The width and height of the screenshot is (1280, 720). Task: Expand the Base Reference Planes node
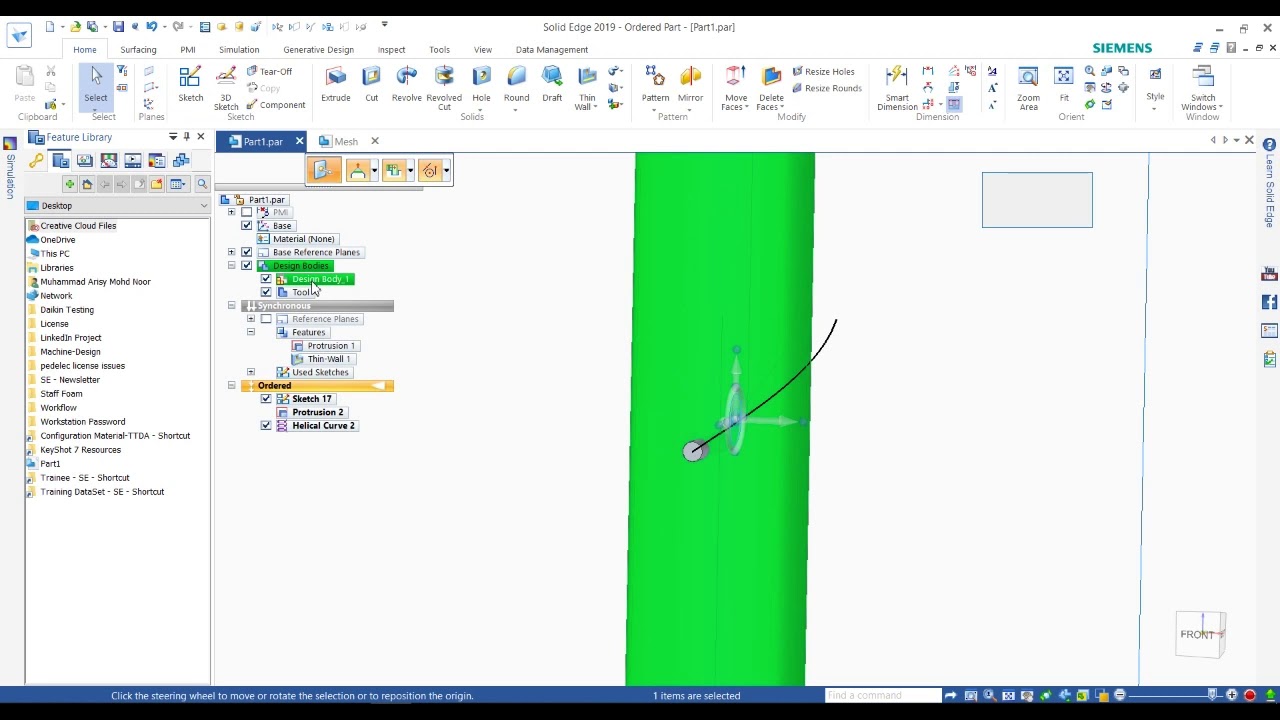pos(232,252)
